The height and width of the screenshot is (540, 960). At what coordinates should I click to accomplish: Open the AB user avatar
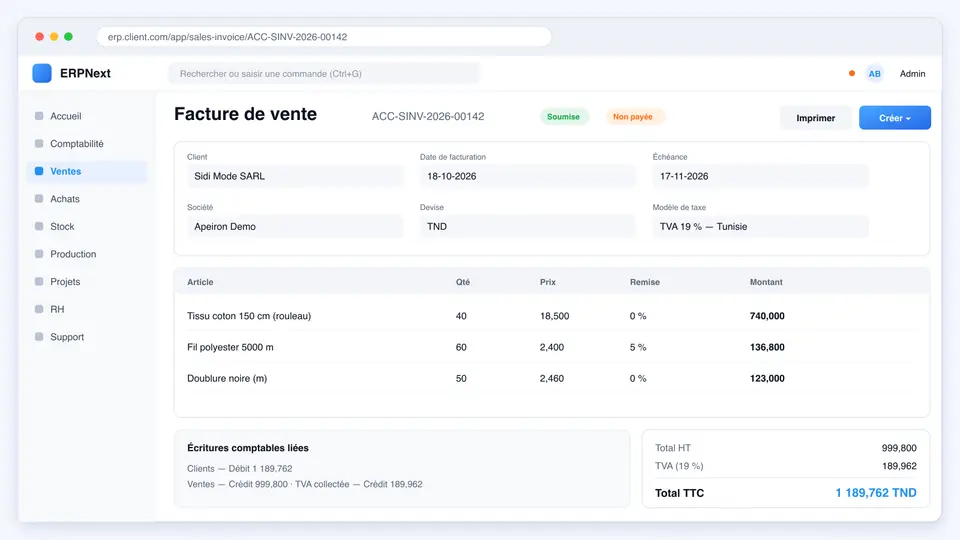pyautogui.click(x=874, y=73)
